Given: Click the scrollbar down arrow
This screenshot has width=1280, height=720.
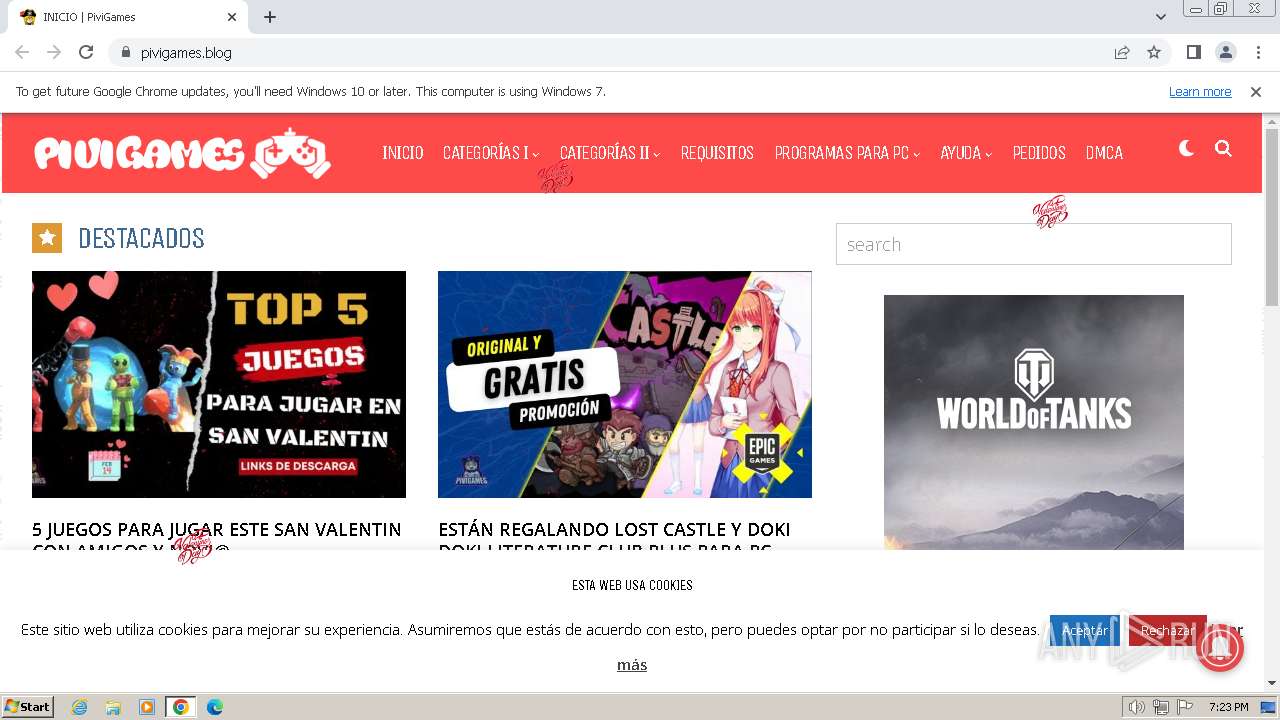Looking at the screenshot, I should pos(1272,683).
